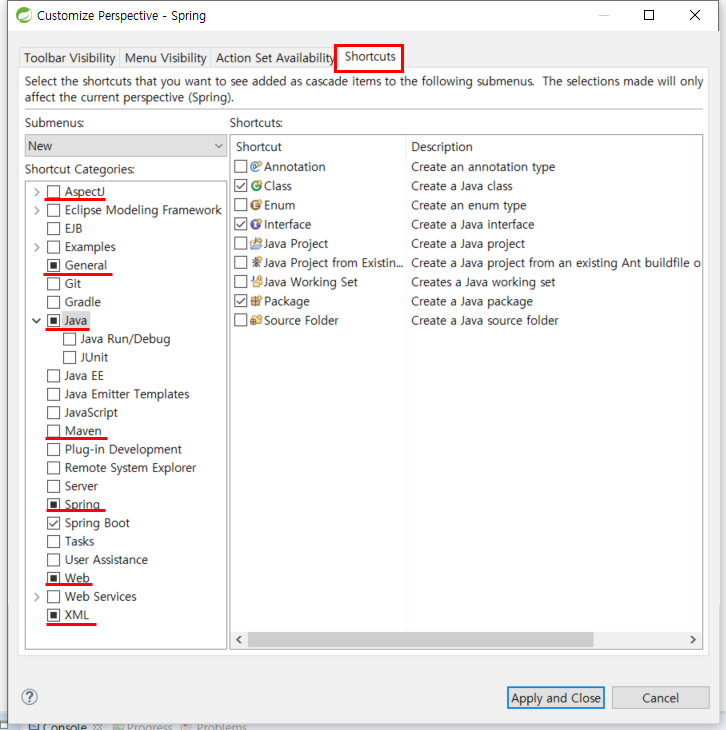Click the Java Project shortcut icon
The width and height of the screenshot is (726, 730).
pyautogui.click(x=256, y=243)
